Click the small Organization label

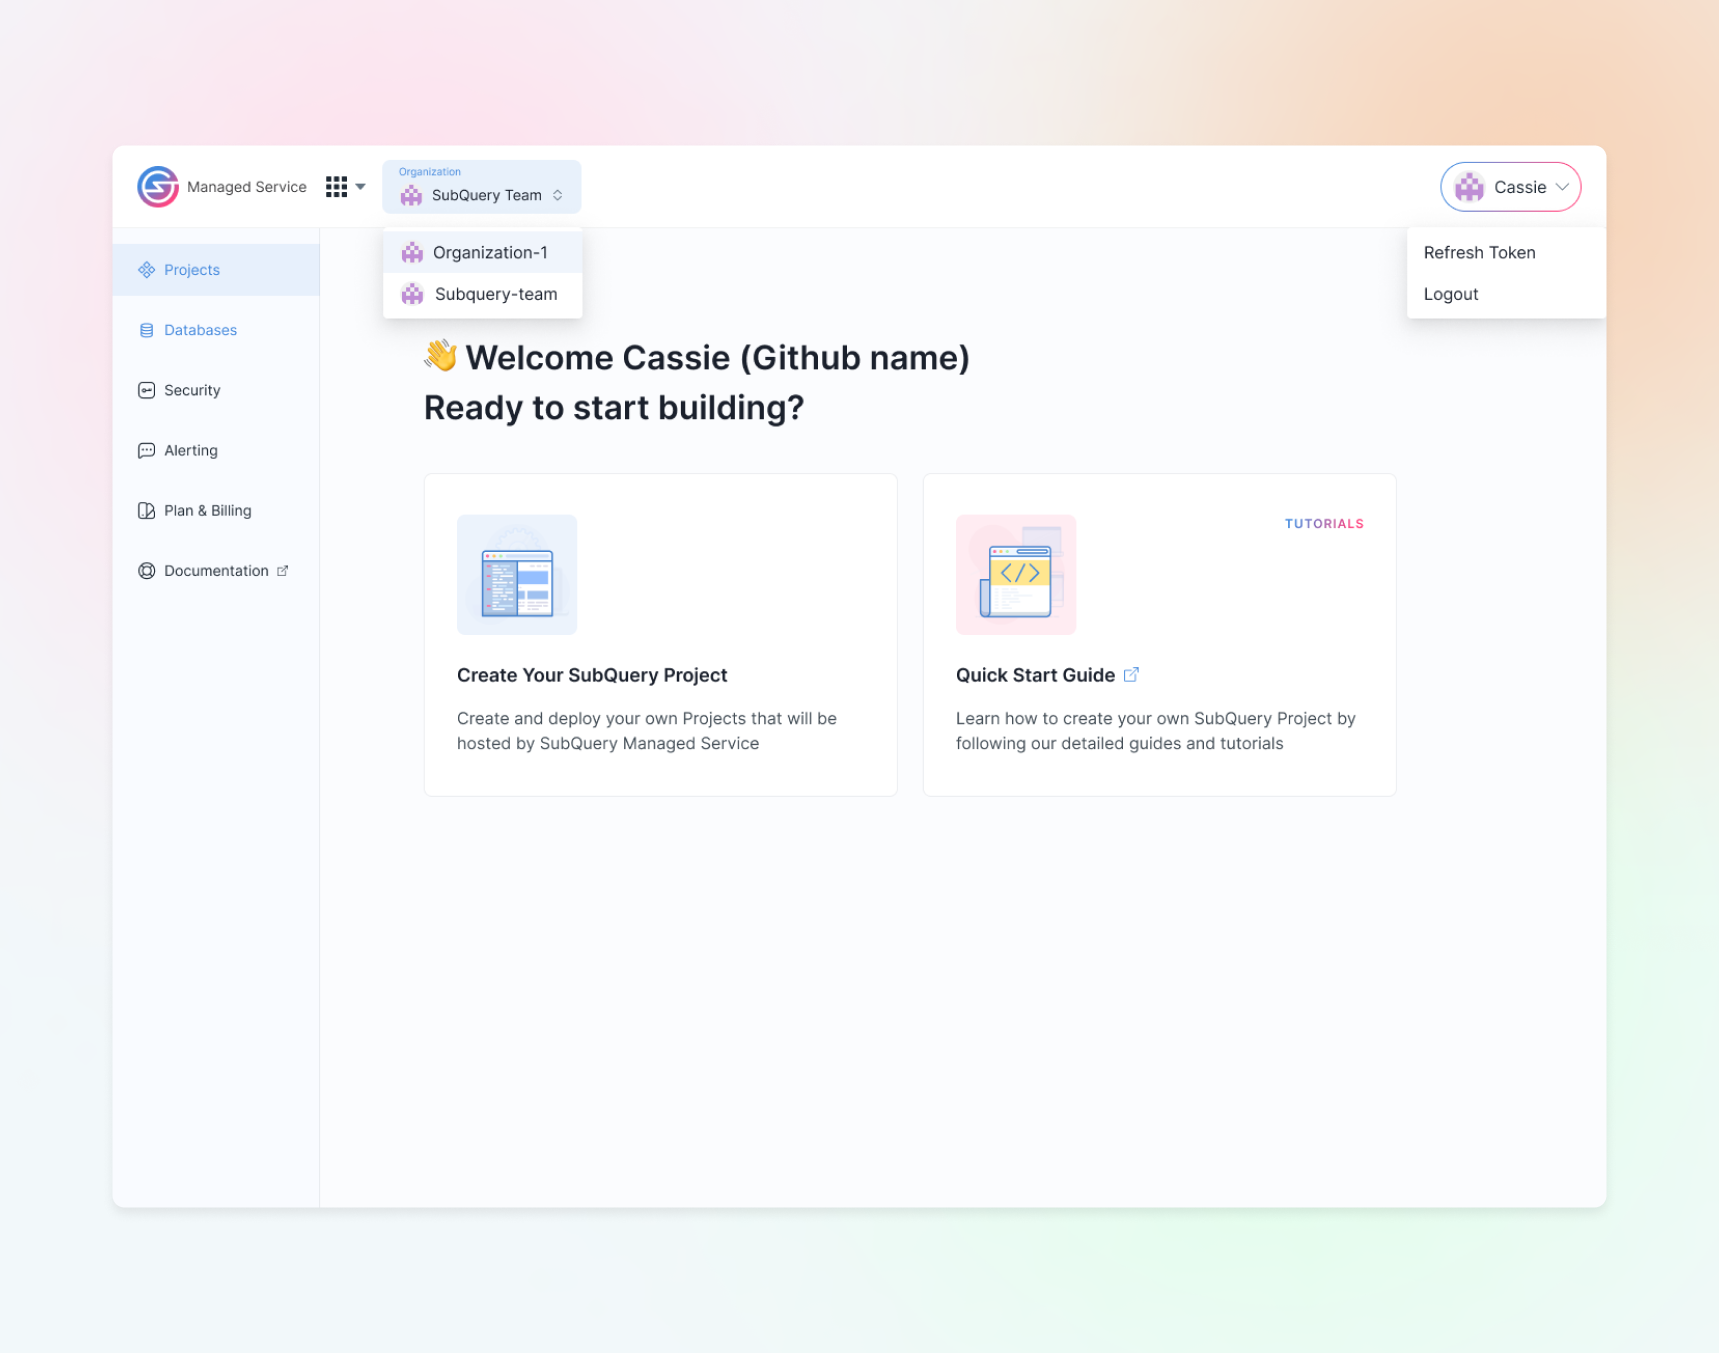coord(430,172)
